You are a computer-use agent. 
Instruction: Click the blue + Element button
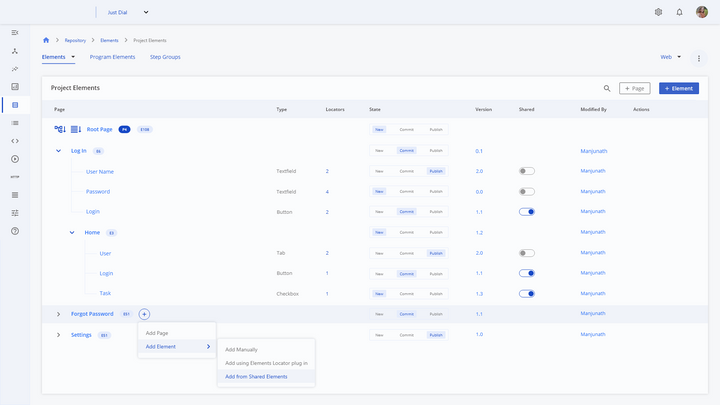(x=679, y=89)
